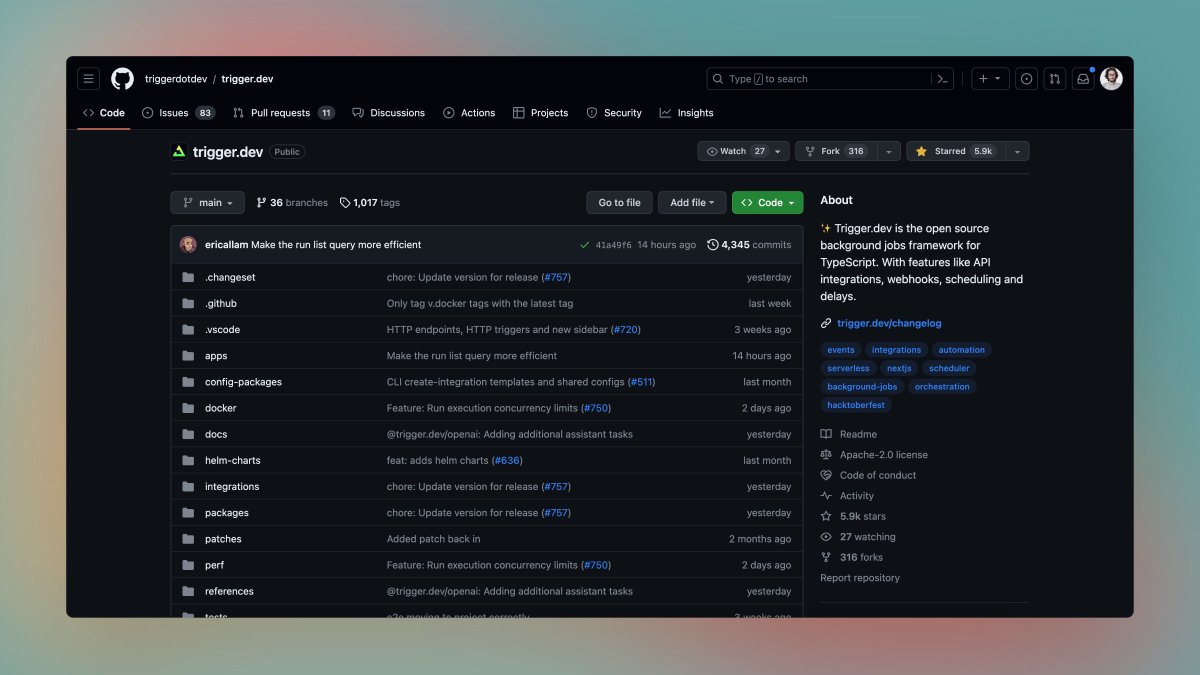Open commit hash 41a49f6
1200x675 pixels.
(613, 245)
